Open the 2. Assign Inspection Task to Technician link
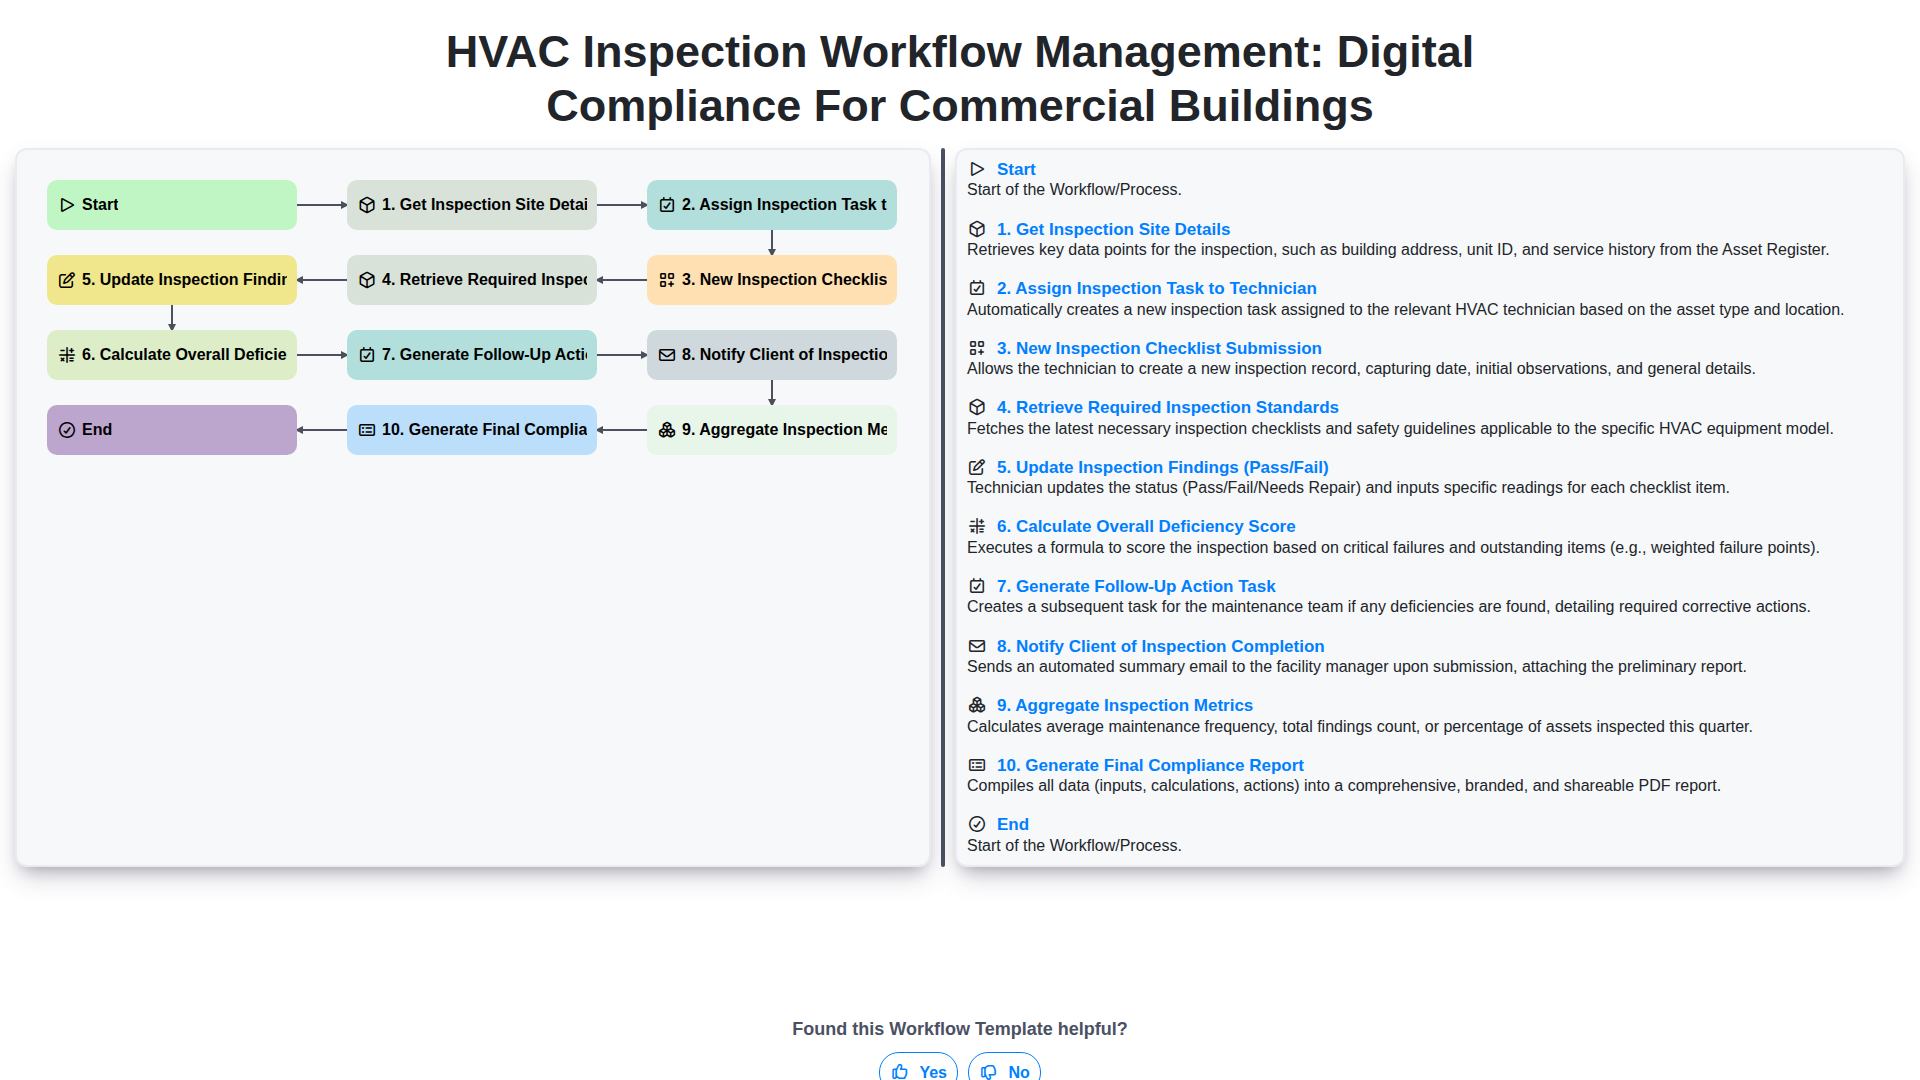1920x1080 pixels. [1157, 288]
